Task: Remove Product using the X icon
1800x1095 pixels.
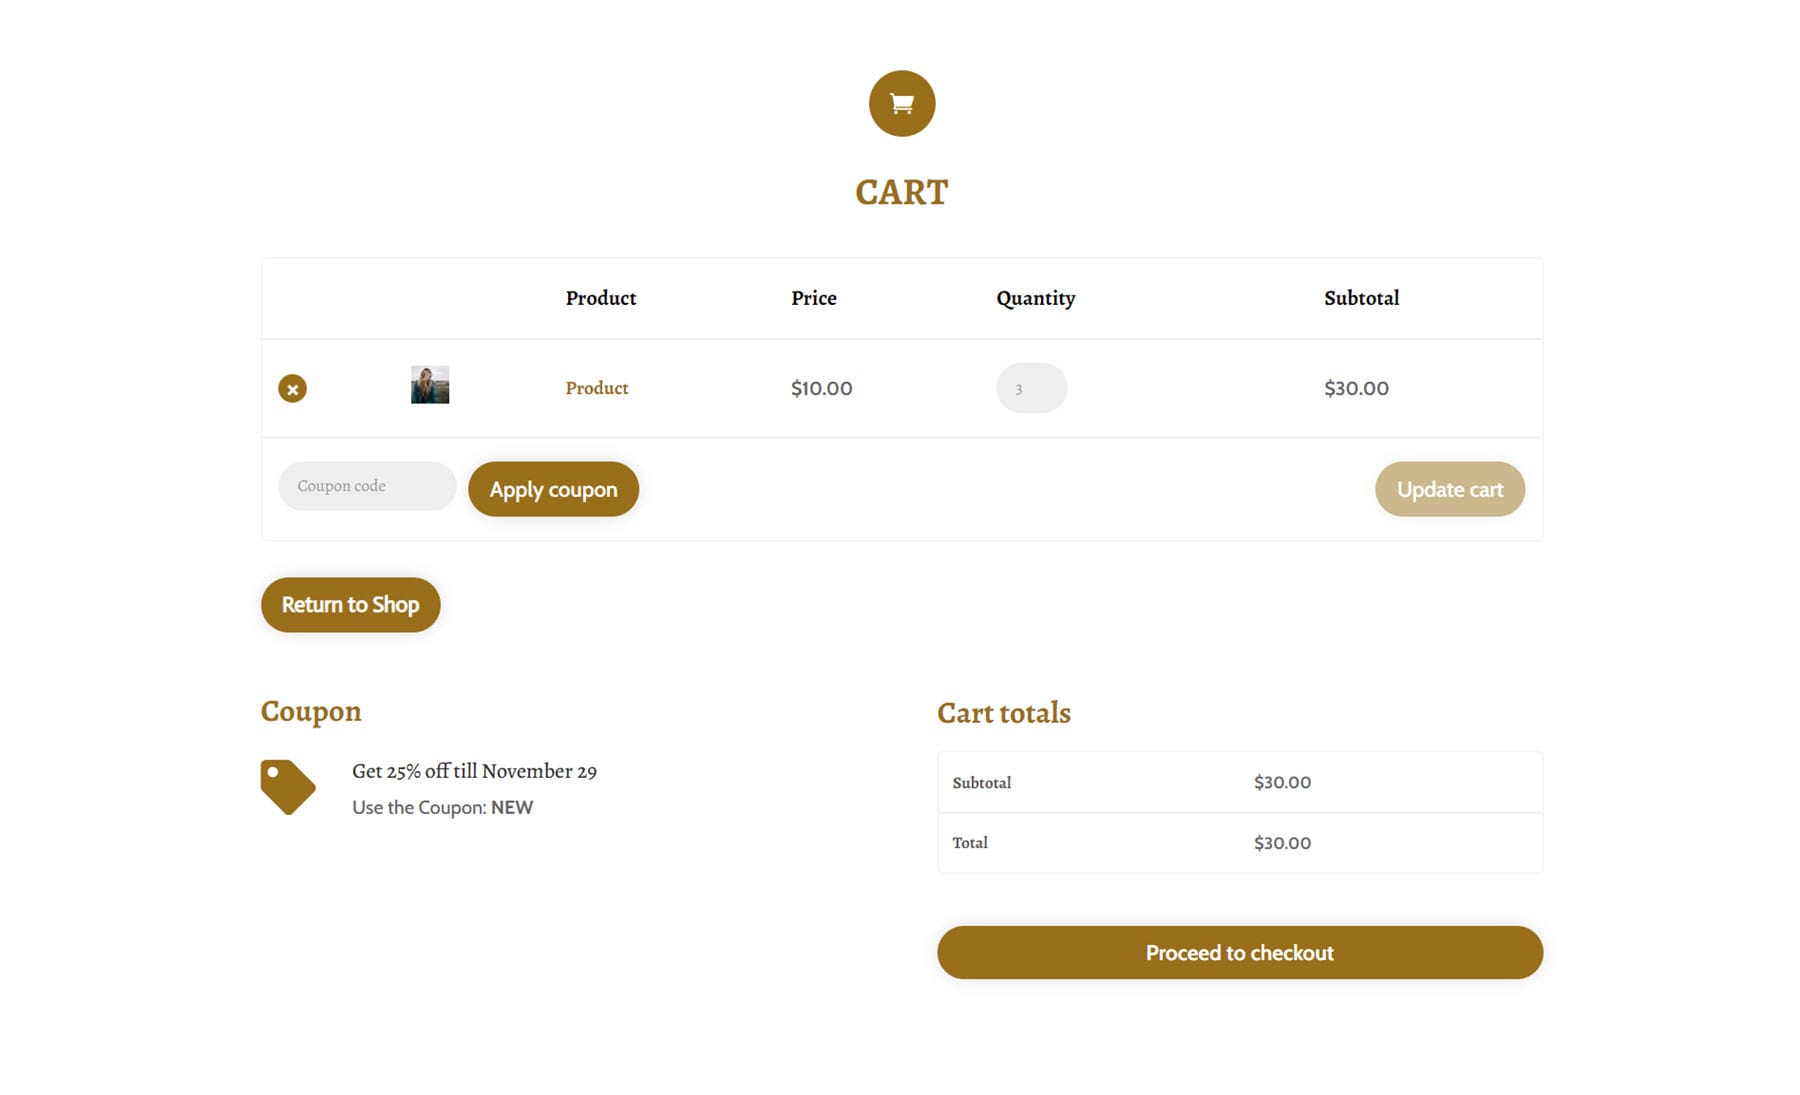Action: point(291,388)
